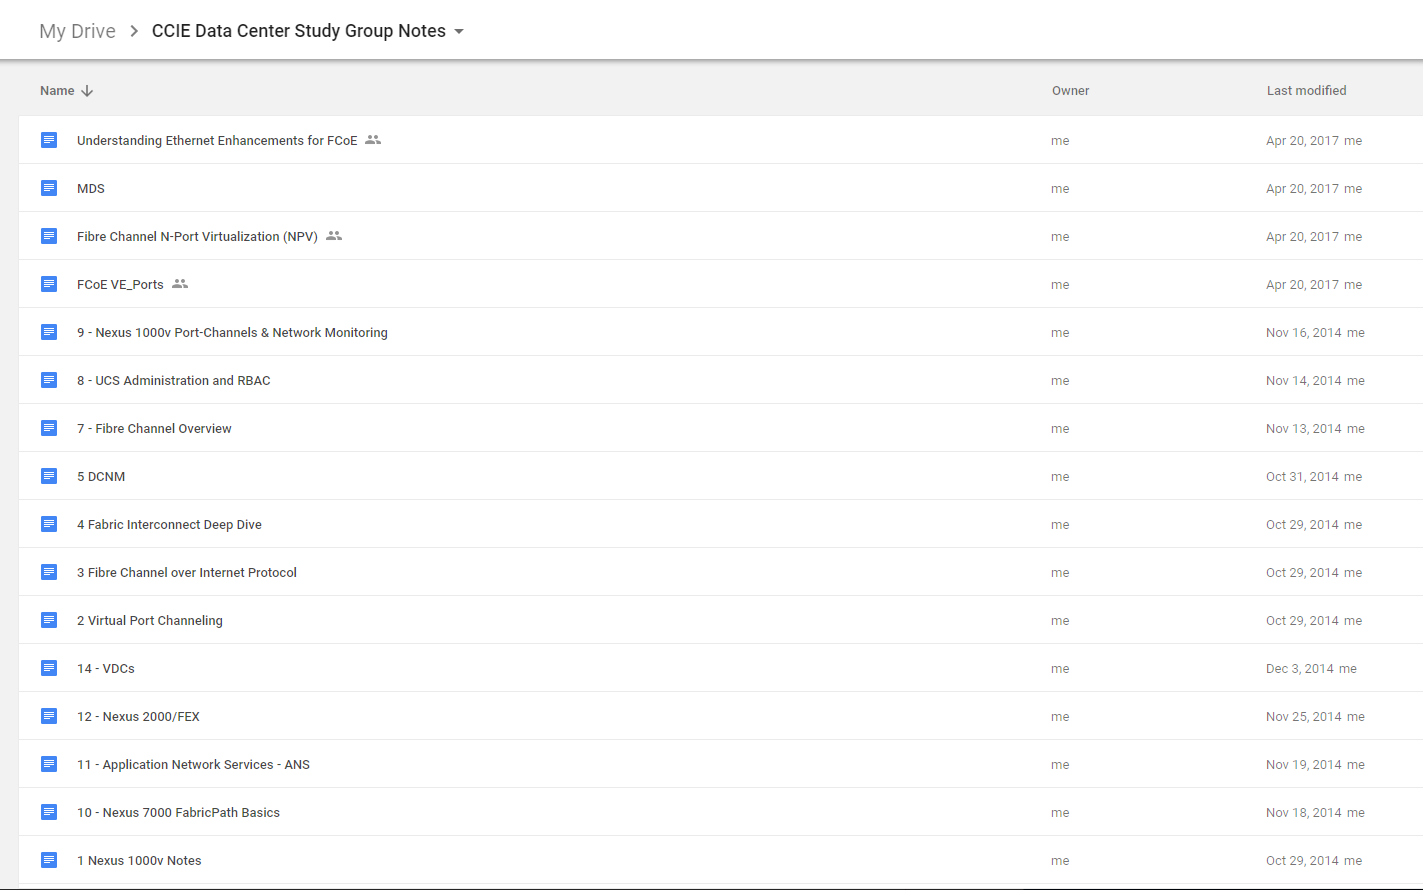This screenshot has width=1423, height=890.
Task: Select 10 - Nexus 7000 FabricPath Basics
Action: tap(178, 813)
